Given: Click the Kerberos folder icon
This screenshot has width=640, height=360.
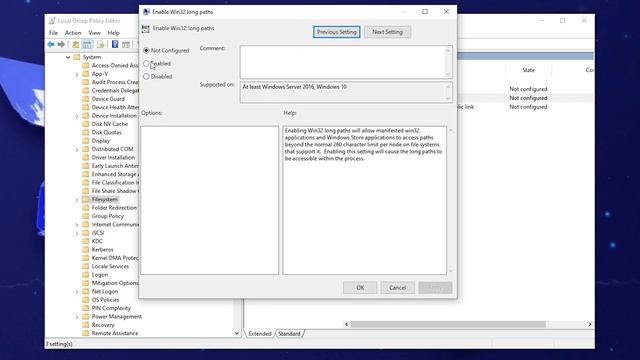Looking at the screenshot, I should [85, 249].
